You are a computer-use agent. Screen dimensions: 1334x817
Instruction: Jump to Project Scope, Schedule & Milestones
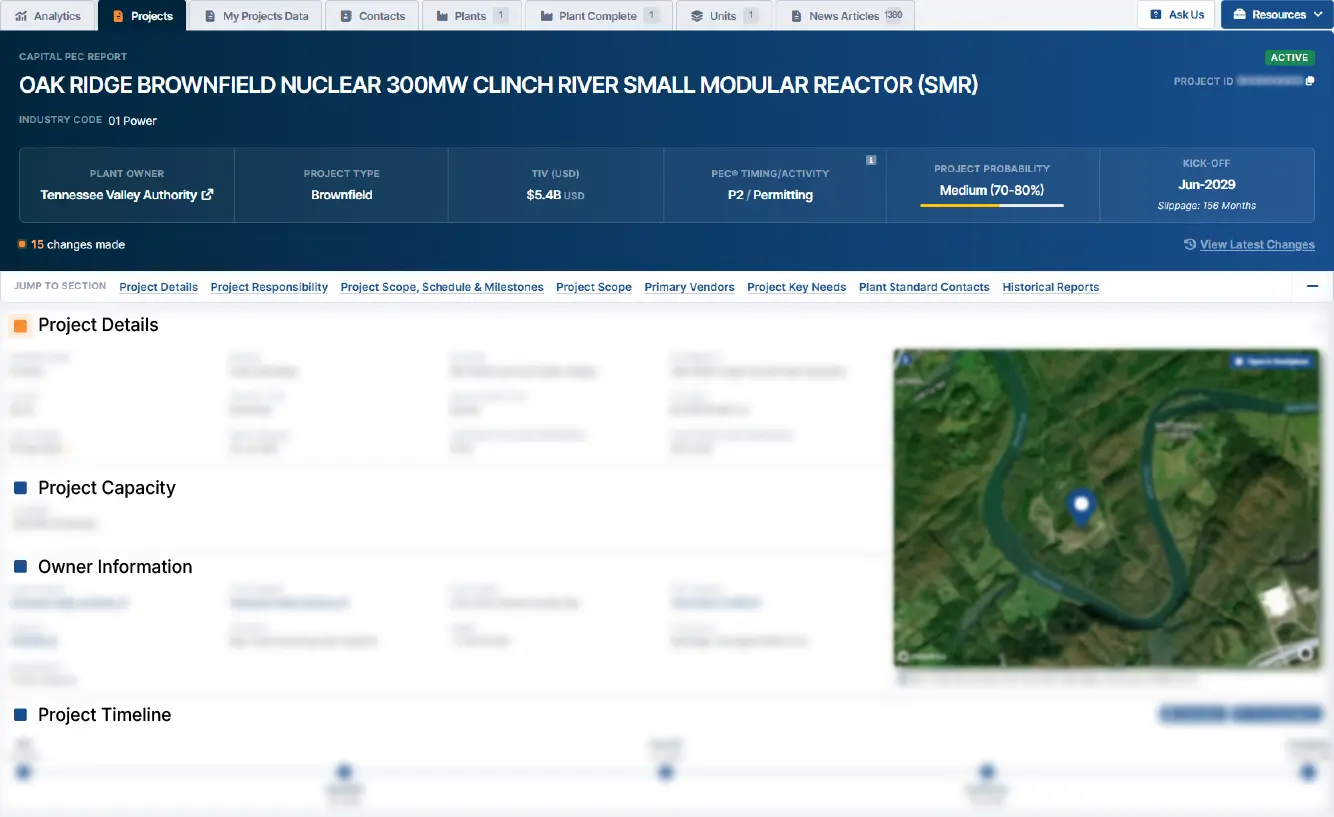pyautogui.click(x=442, y=287)
